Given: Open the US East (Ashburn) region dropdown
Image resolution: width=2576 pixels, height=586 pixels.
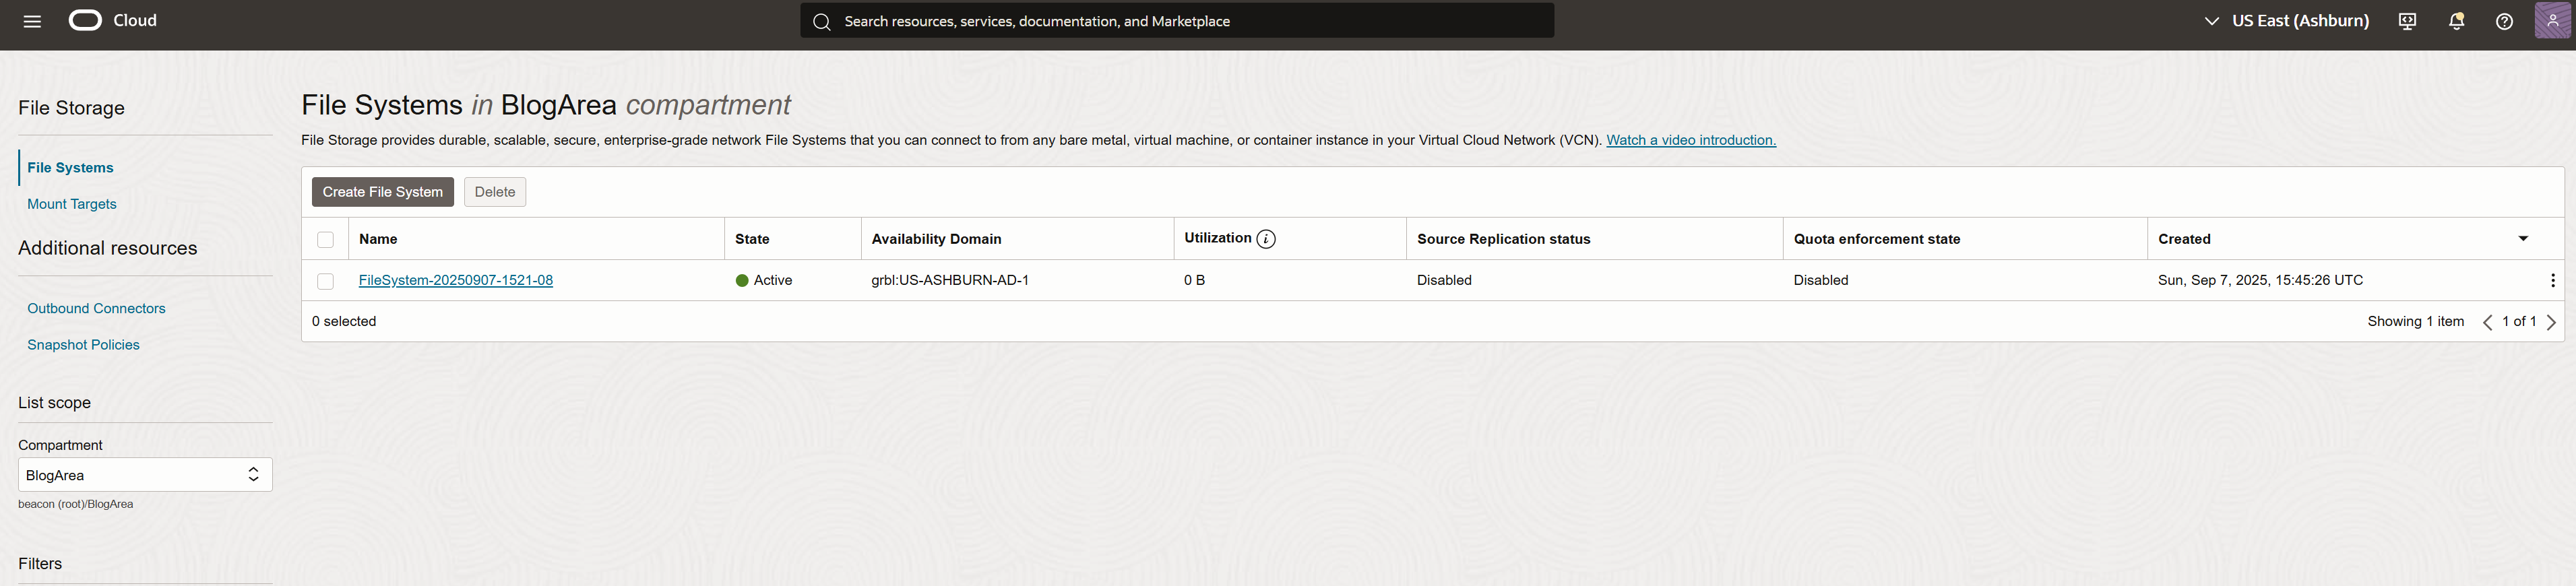Looking at the screenshot, I should pos(2286,21).
